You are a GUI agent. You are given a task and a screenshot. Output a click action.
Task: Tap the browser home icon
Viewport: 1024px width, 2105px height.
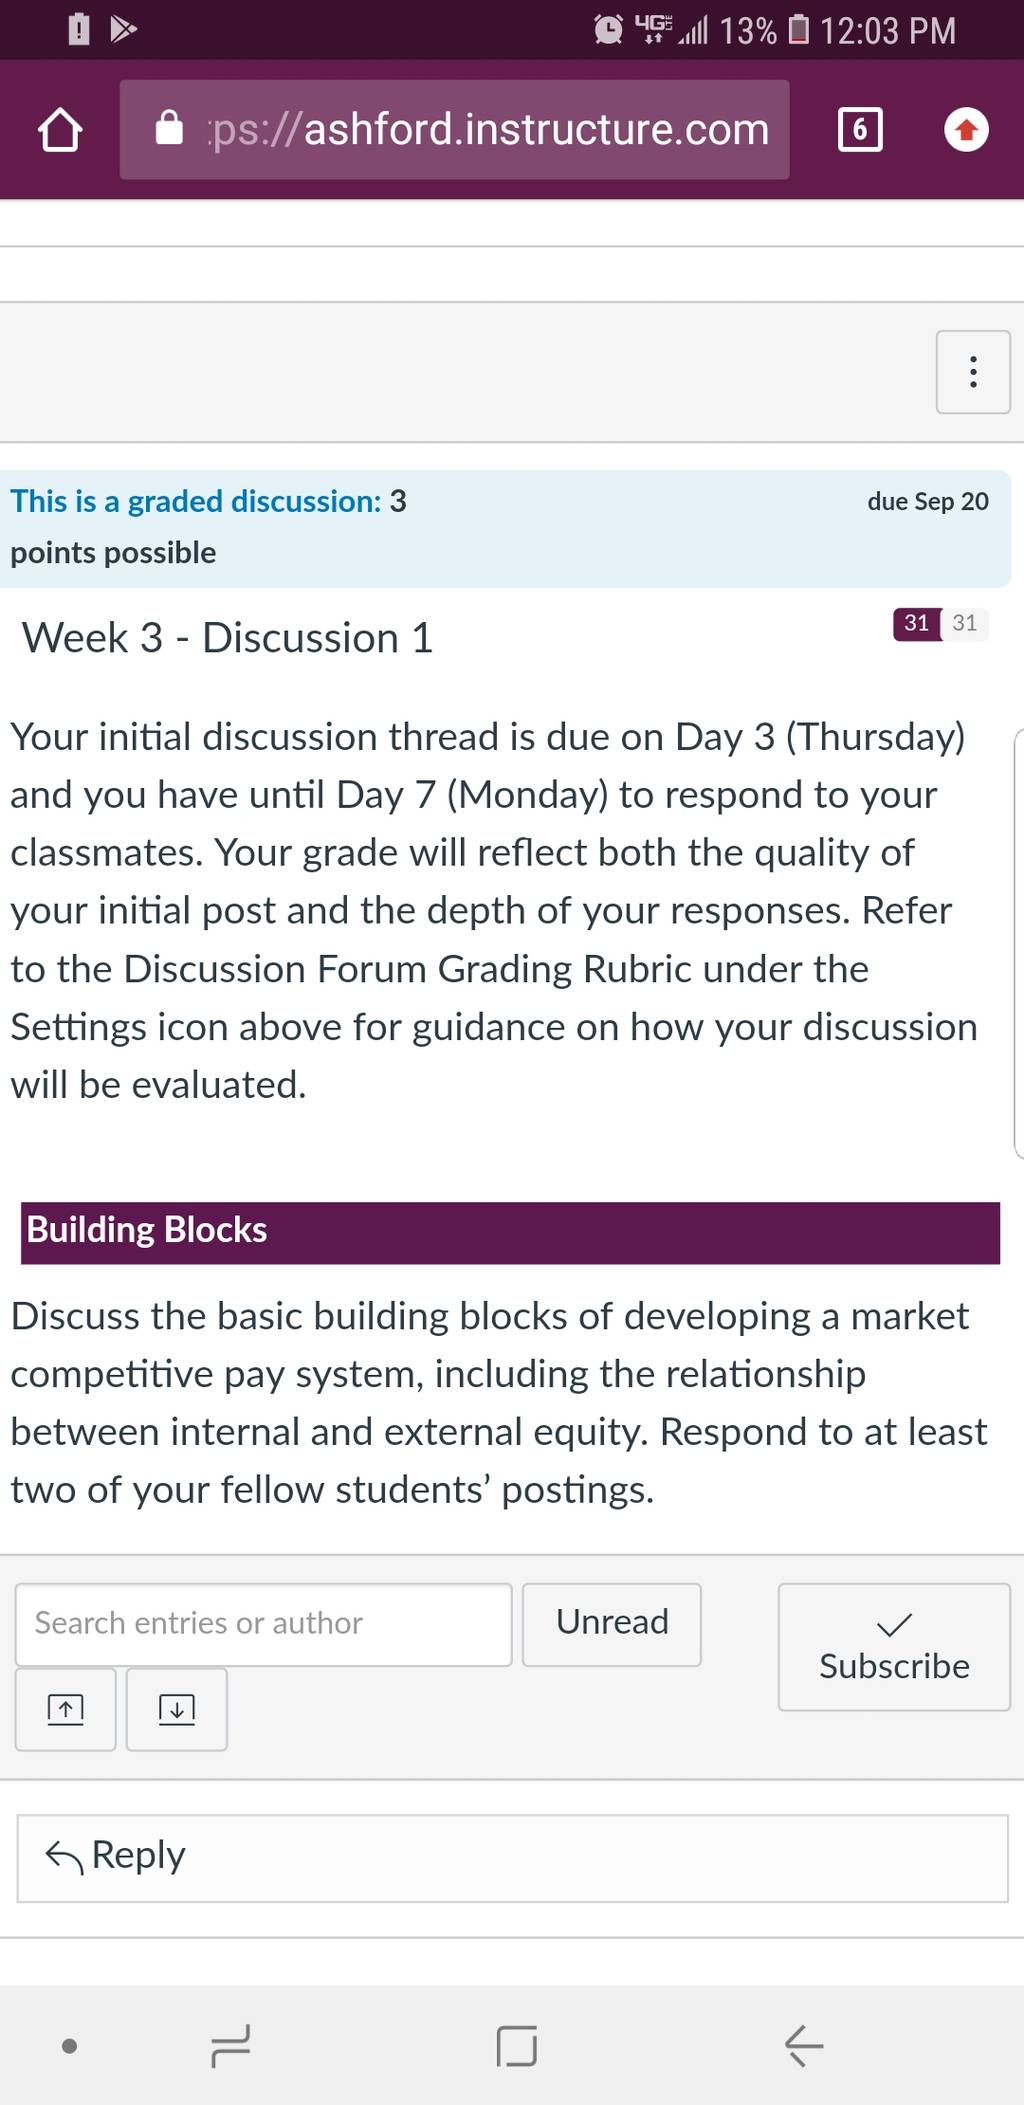click(60, 130)
